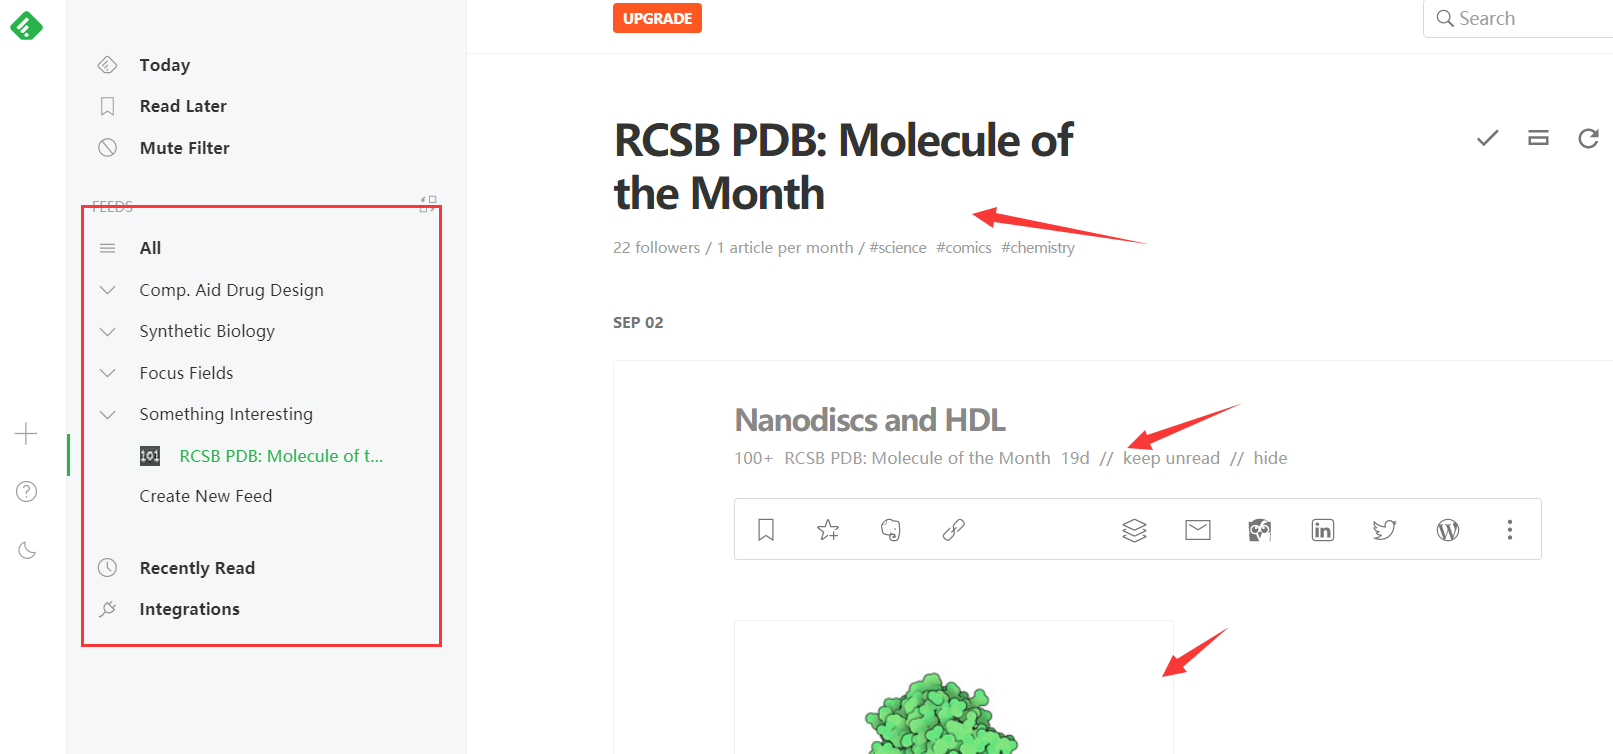Click the Hootsuite owl icon
1613x754 pixels.
point(1260,530)
